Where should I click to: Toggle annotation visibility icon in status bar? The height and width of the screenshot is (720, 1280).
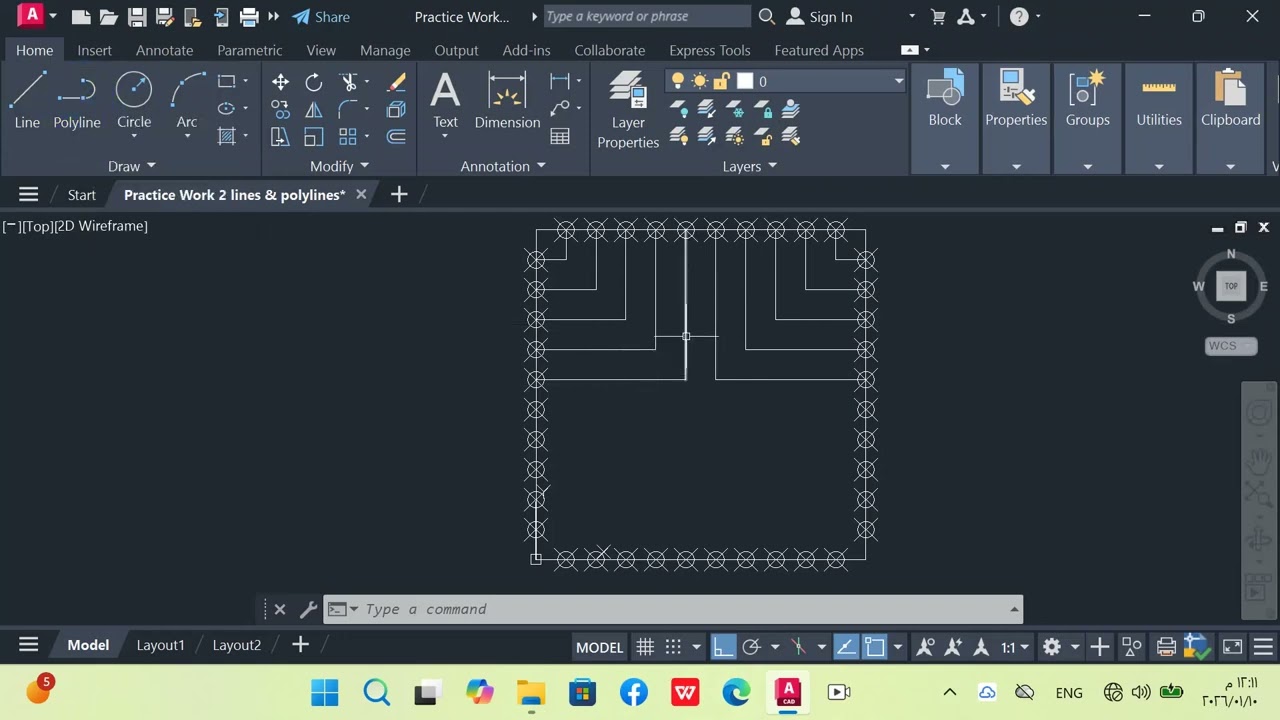(x=925, y=647)
